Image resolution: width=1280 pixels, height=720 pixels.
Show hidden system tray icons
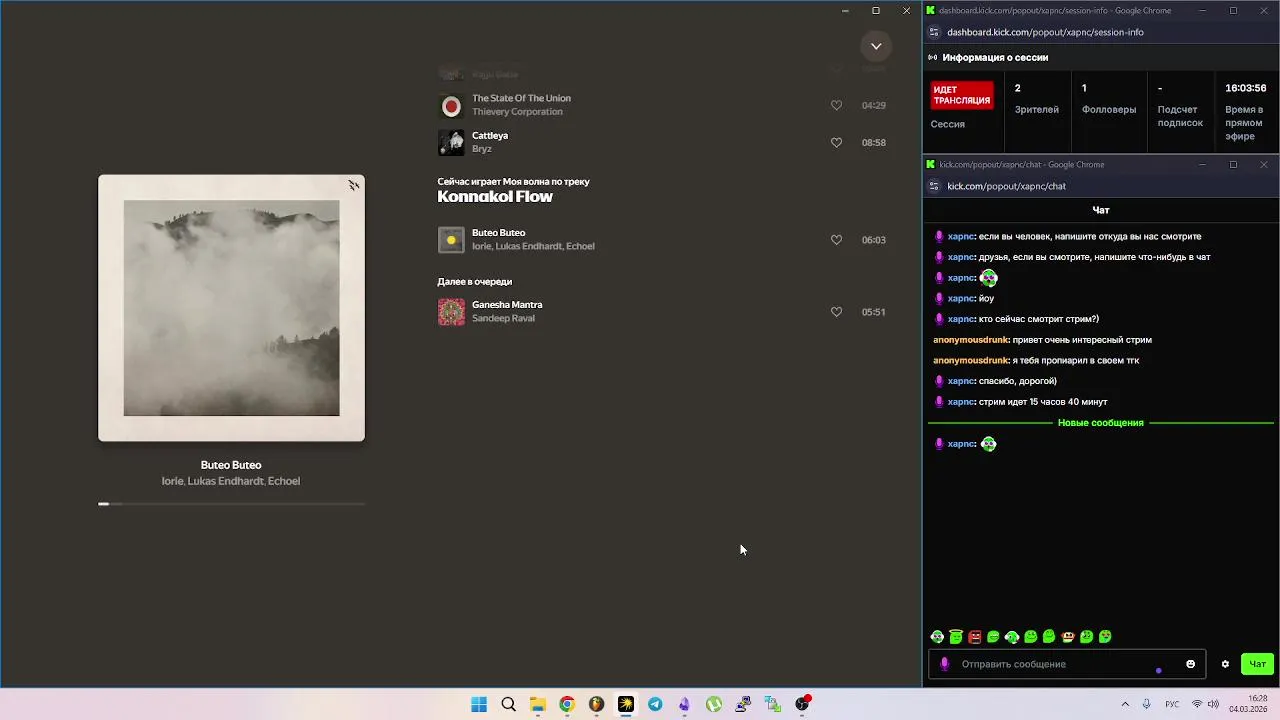click(1125, 705)
